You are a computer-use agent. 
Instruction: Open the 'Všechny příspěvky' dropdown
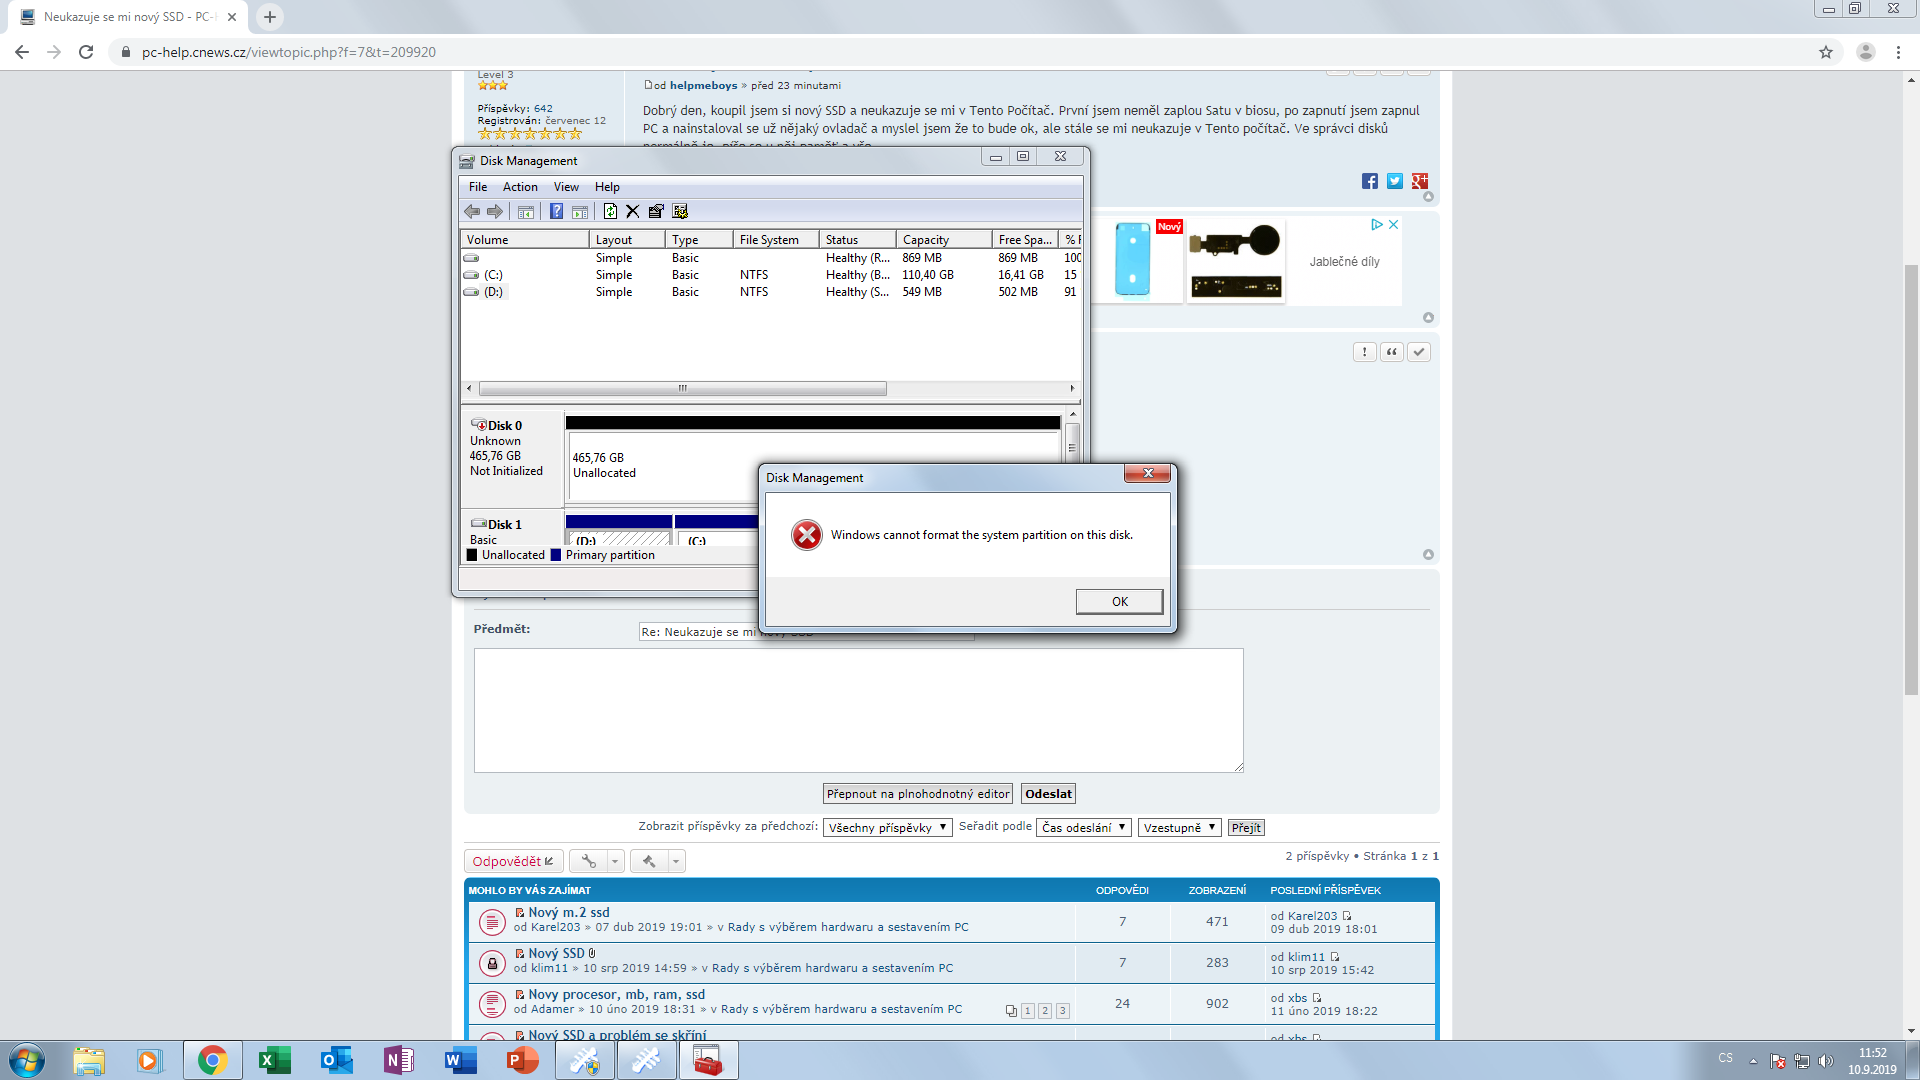887,828
